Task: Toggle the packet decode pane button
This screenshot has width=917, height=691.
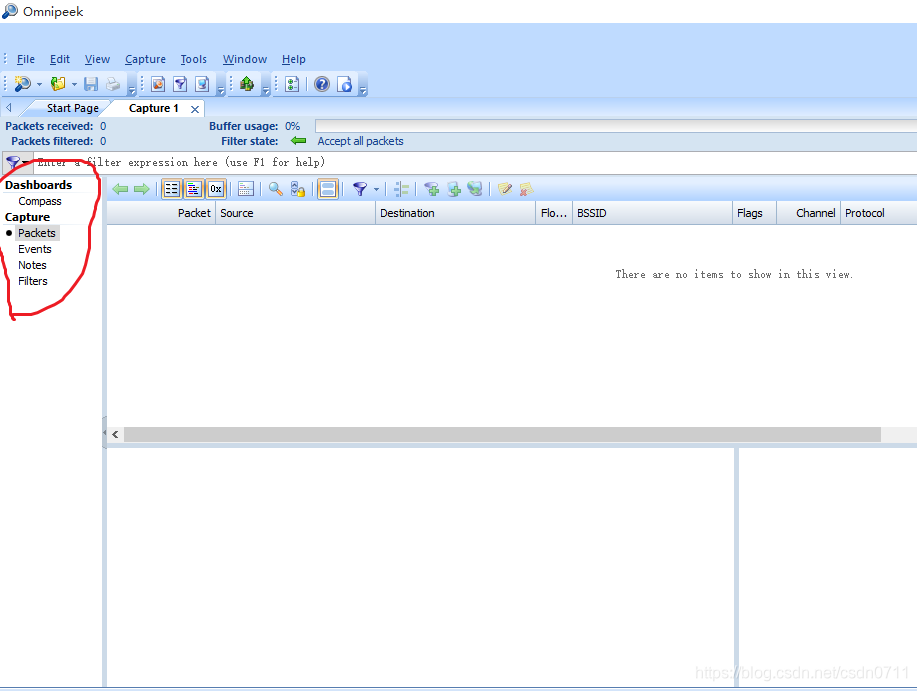Action: (194, 189)
